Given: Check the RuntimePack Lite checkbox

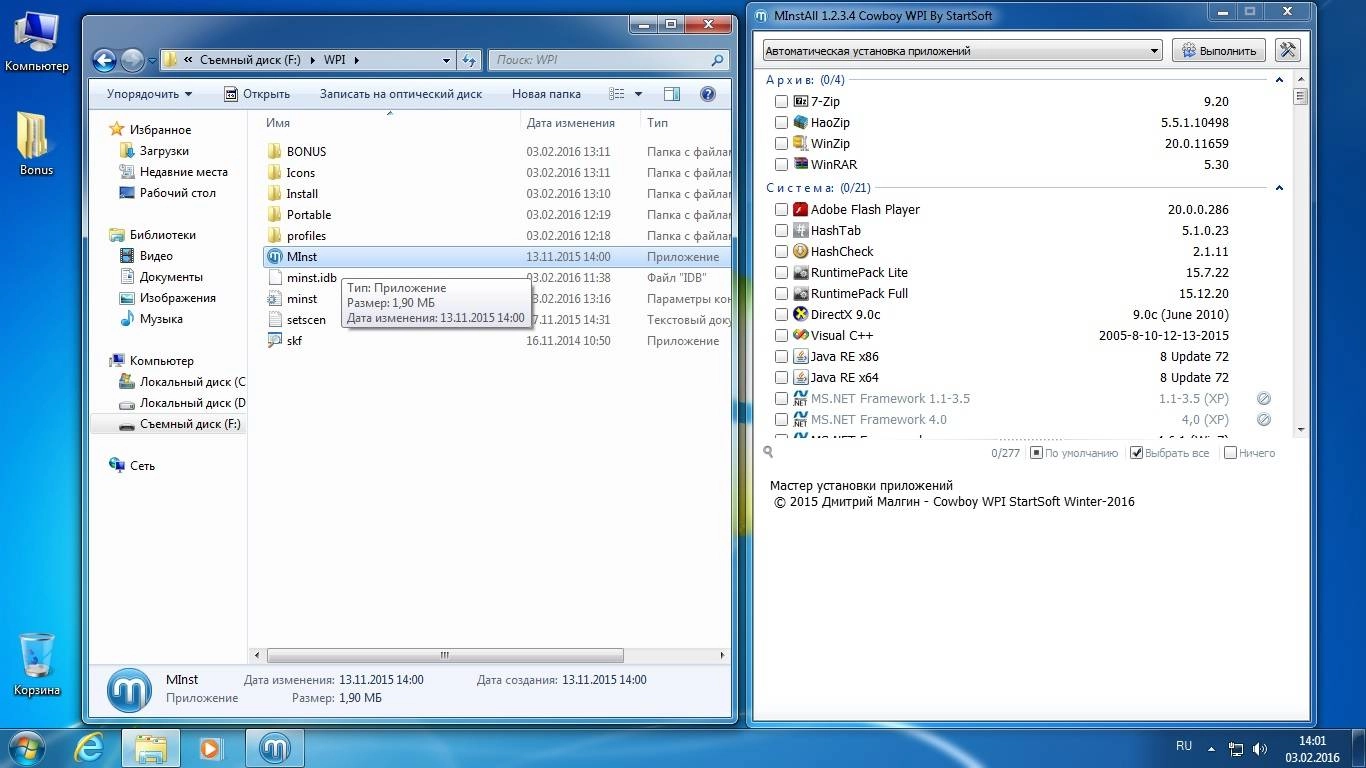Looking at the screenshot, I should (x=781, y=272).
